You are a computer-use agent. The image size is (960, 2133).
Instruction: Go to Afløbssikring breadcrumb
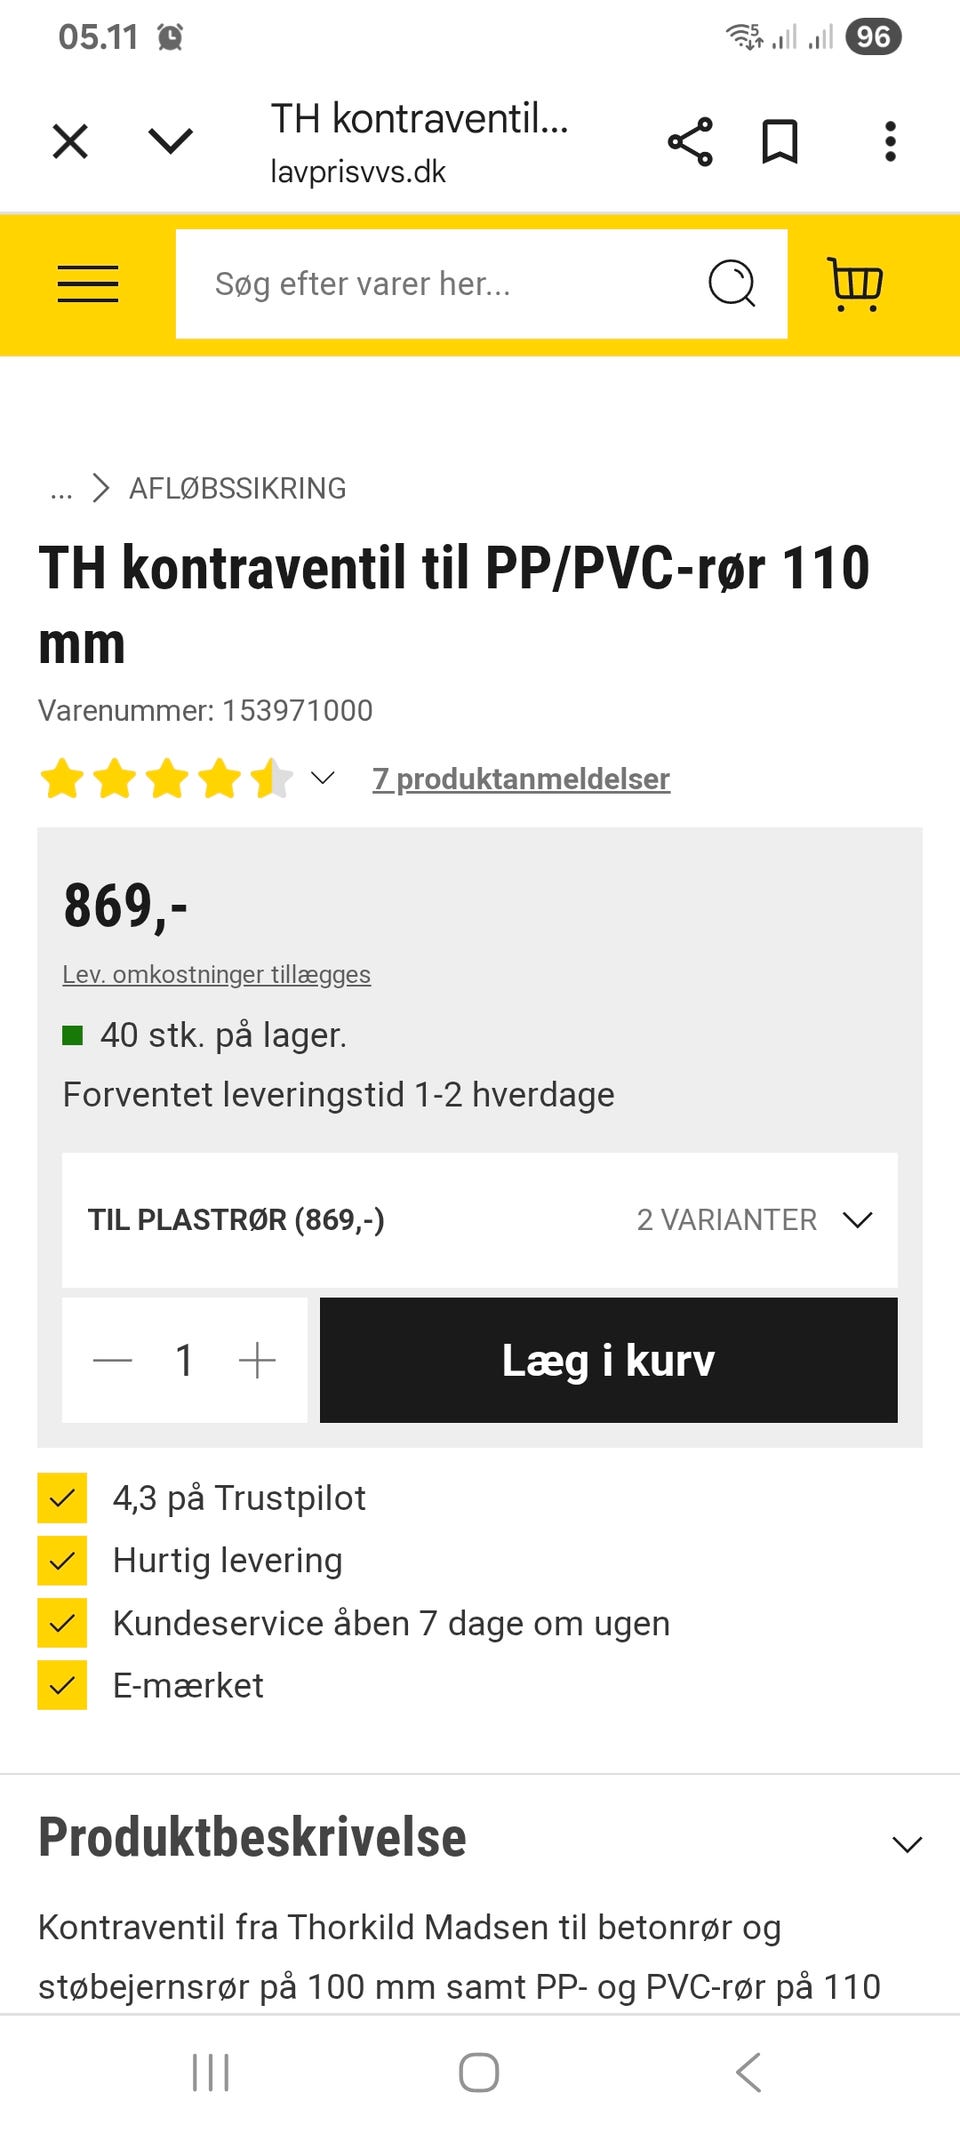237,488
